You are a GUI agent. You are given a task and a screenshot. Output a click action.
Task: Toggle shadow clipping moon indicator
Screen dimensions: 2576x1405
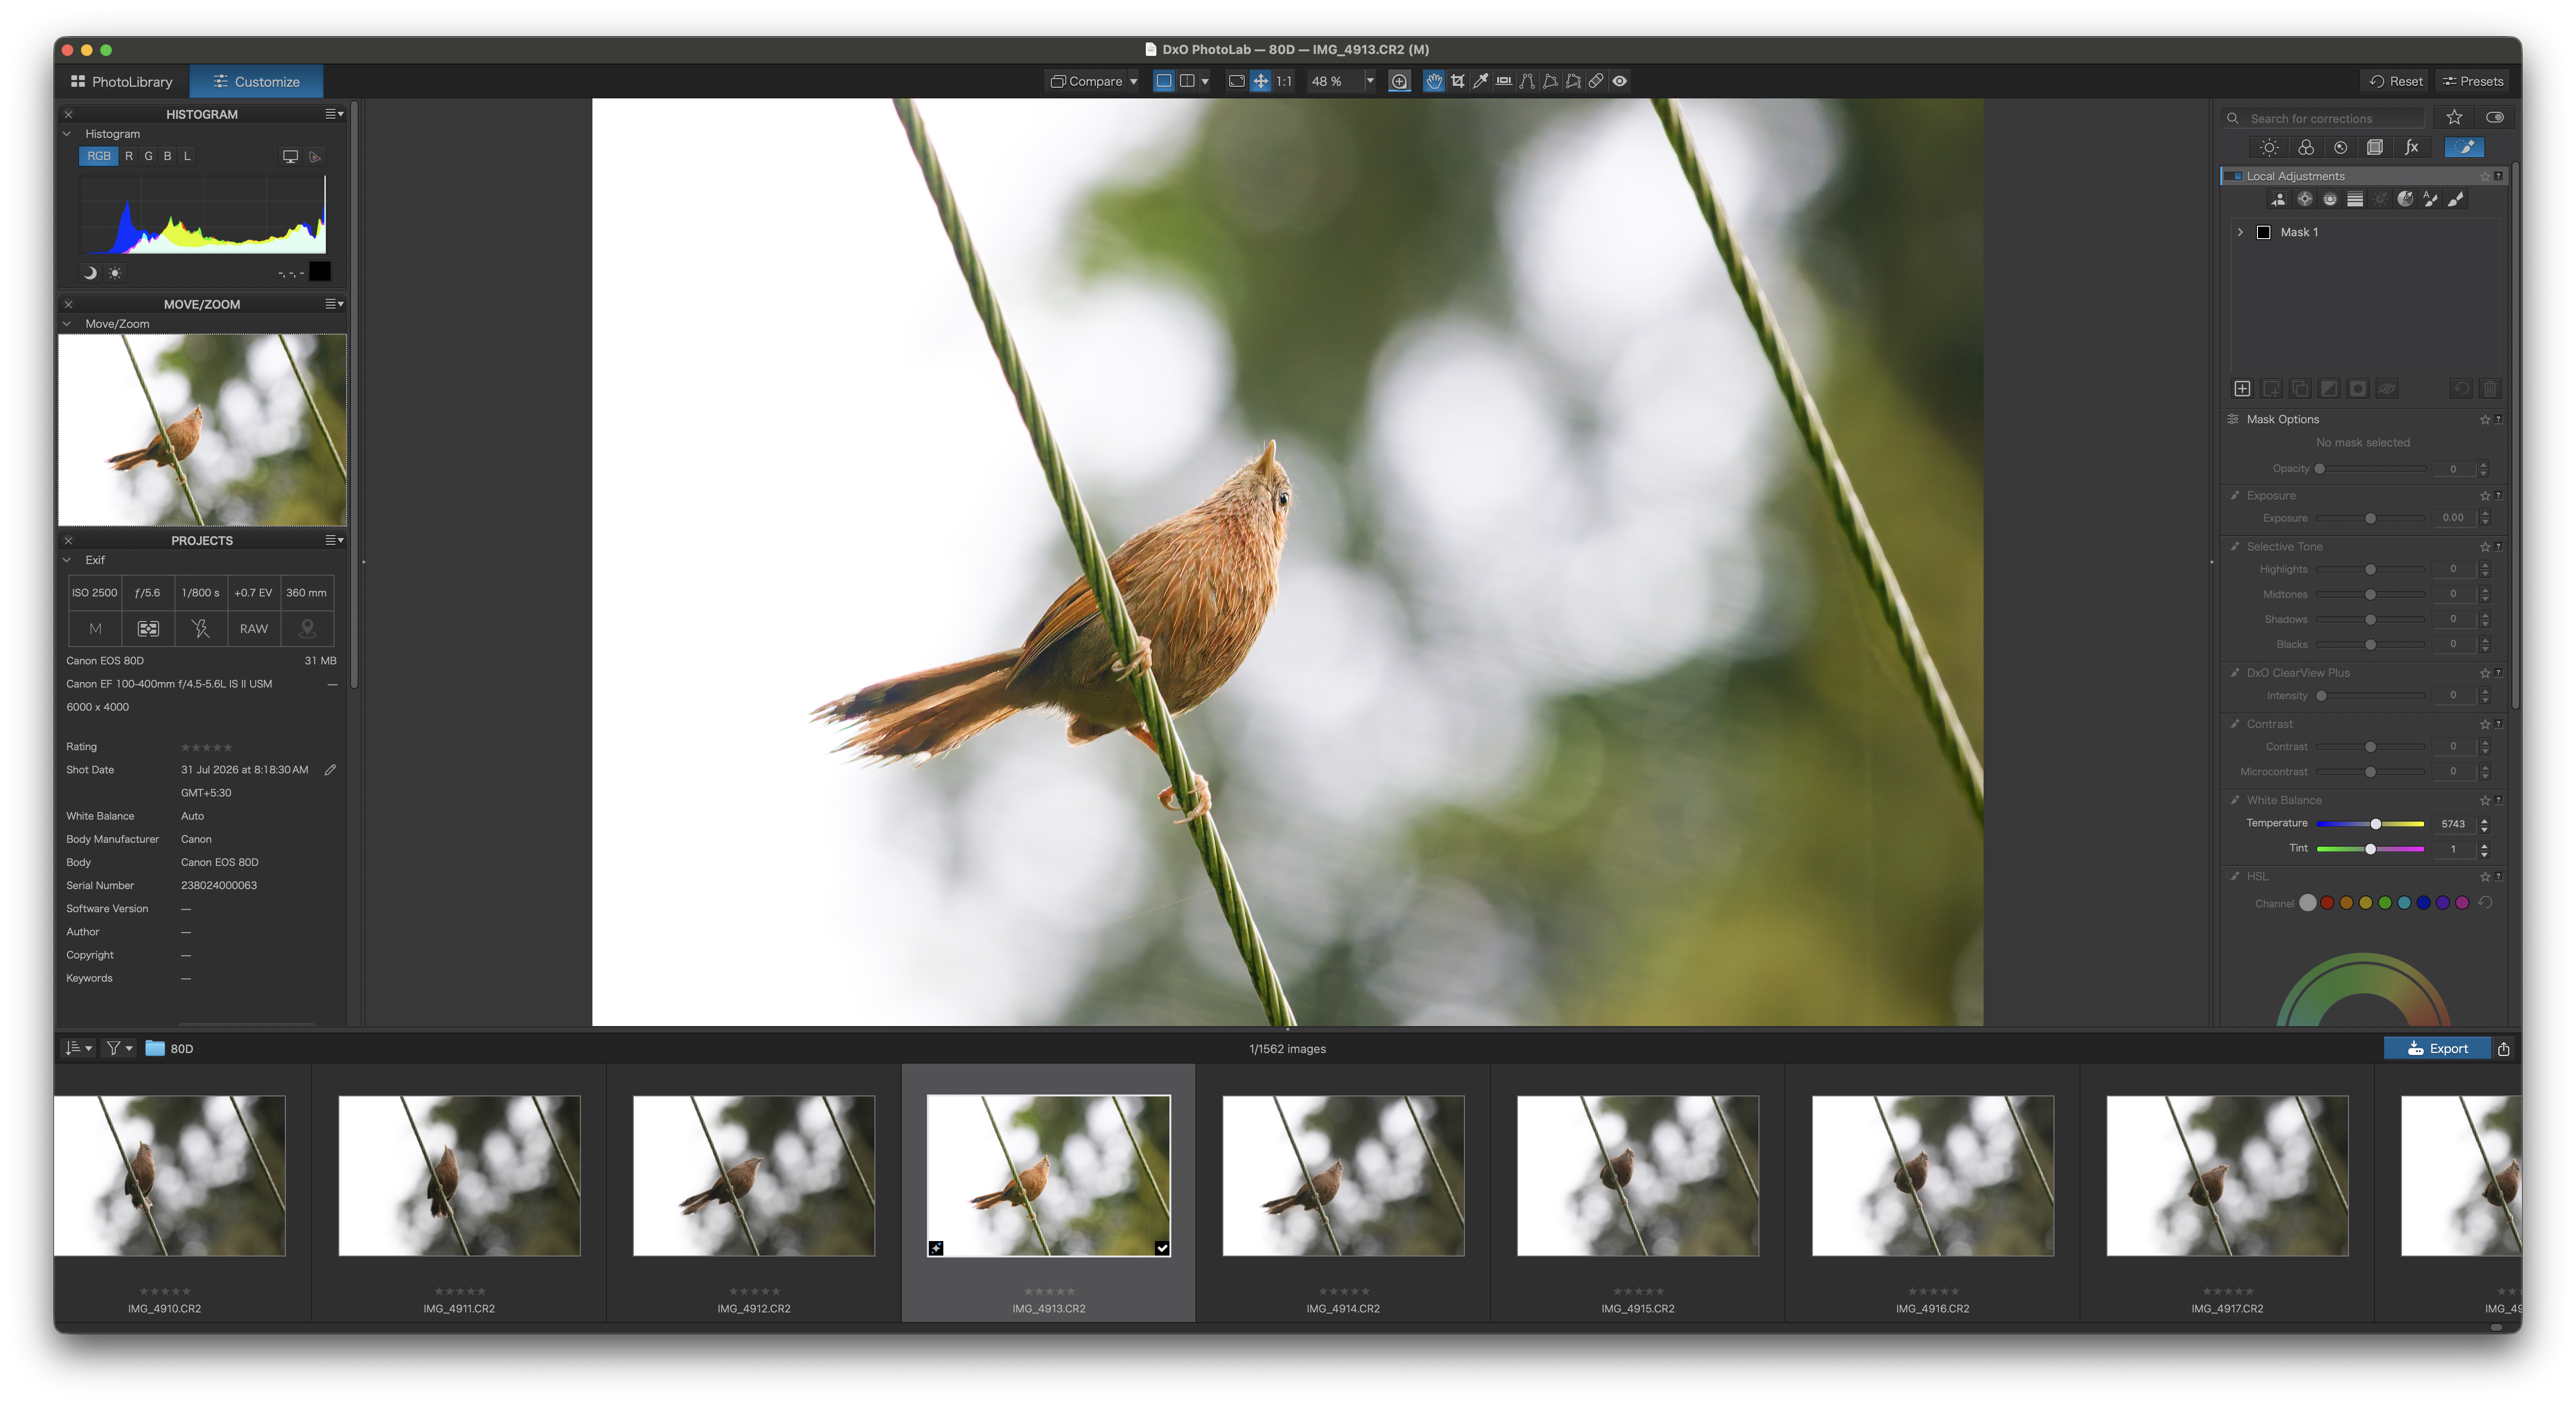(x=90, y=272)
